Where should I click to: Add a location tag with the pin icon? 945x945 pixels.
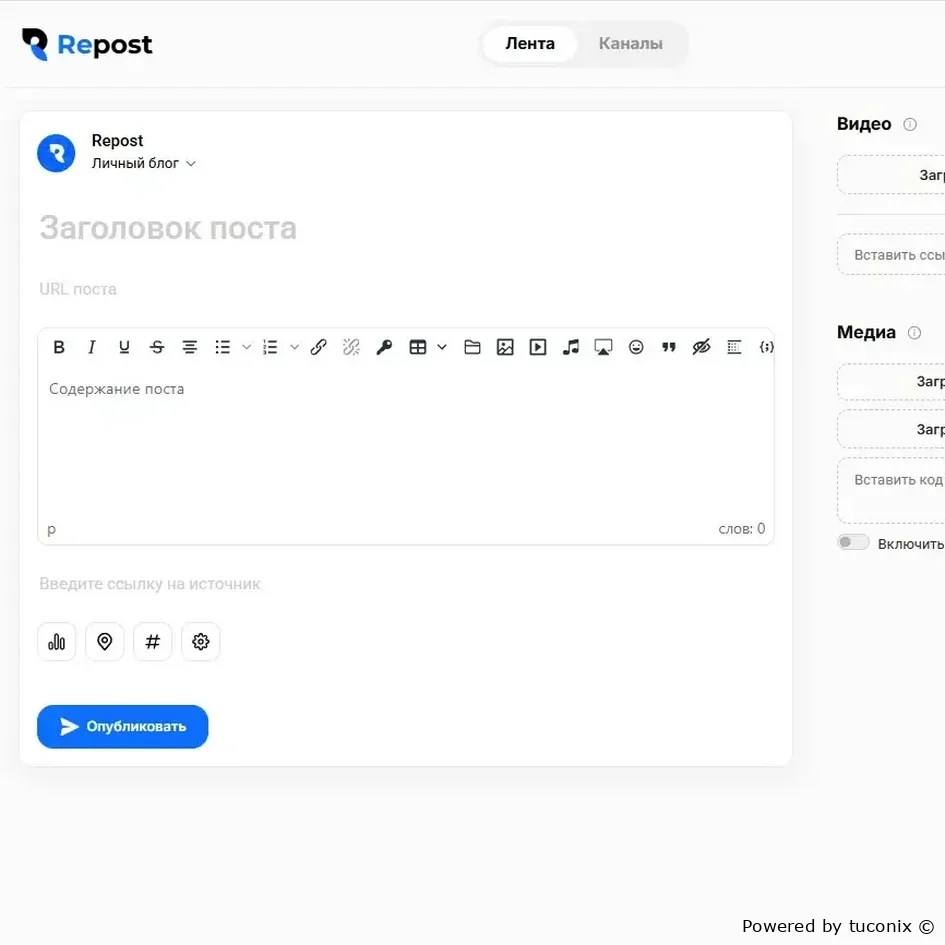pos(105,642)
